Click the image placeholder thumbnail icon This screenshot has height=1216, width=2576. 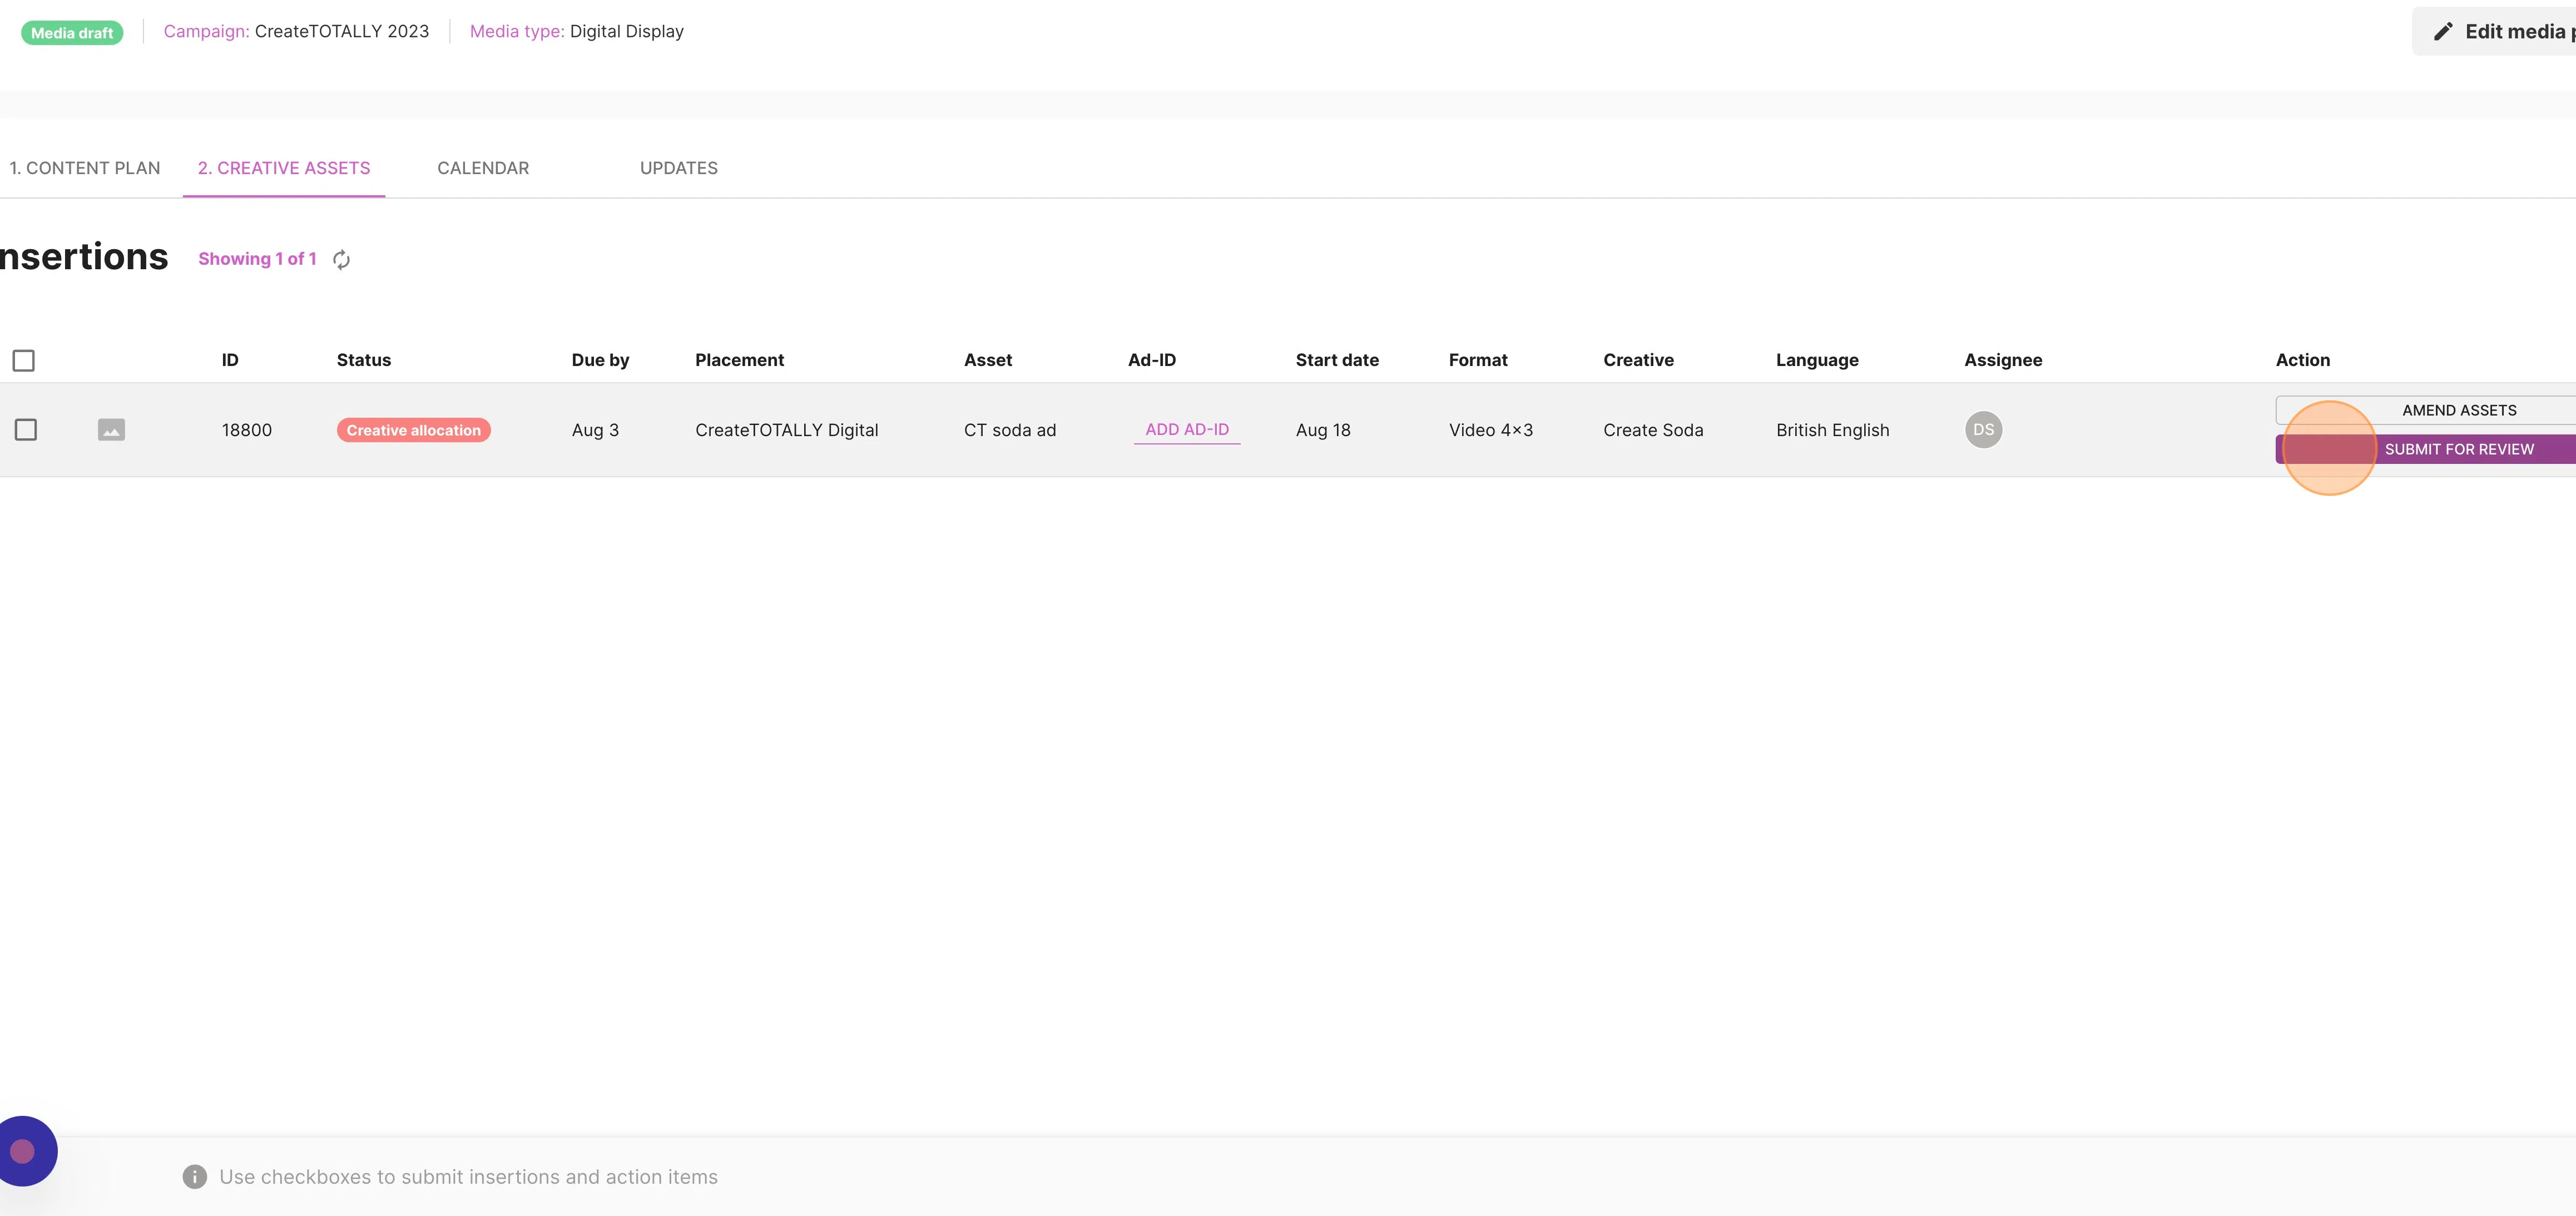[x=110, y=429]
